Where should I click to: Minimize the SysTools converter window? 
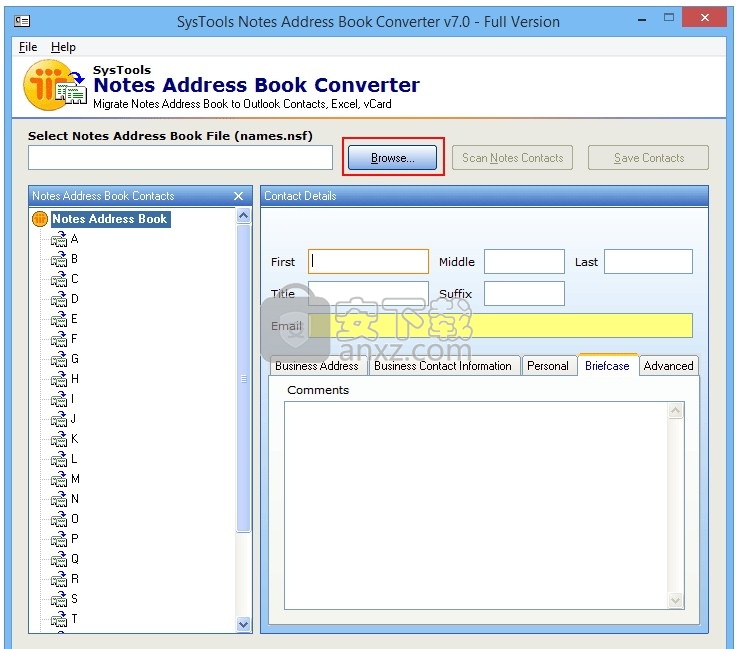[x=642, y=19]
